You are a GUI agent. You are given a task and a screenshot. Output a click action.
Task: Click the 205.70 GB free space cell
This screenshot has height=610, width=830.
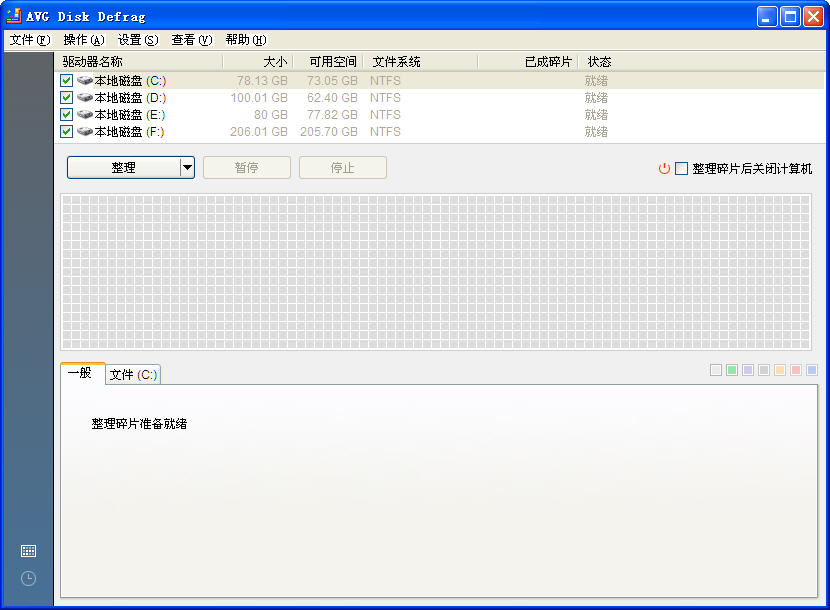tap(329, 131)
